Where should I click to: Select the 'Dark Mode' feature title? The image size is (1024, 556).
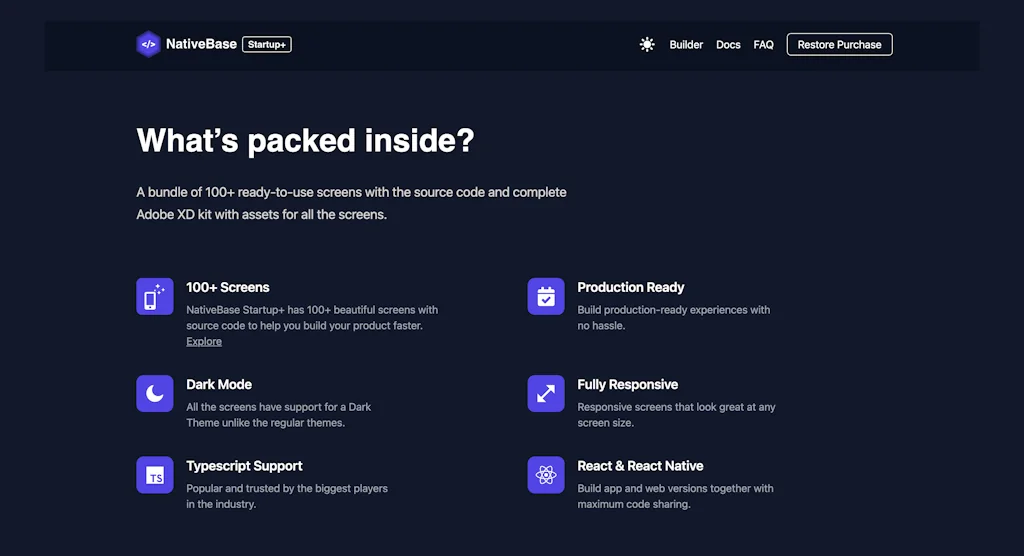(219, 385)
